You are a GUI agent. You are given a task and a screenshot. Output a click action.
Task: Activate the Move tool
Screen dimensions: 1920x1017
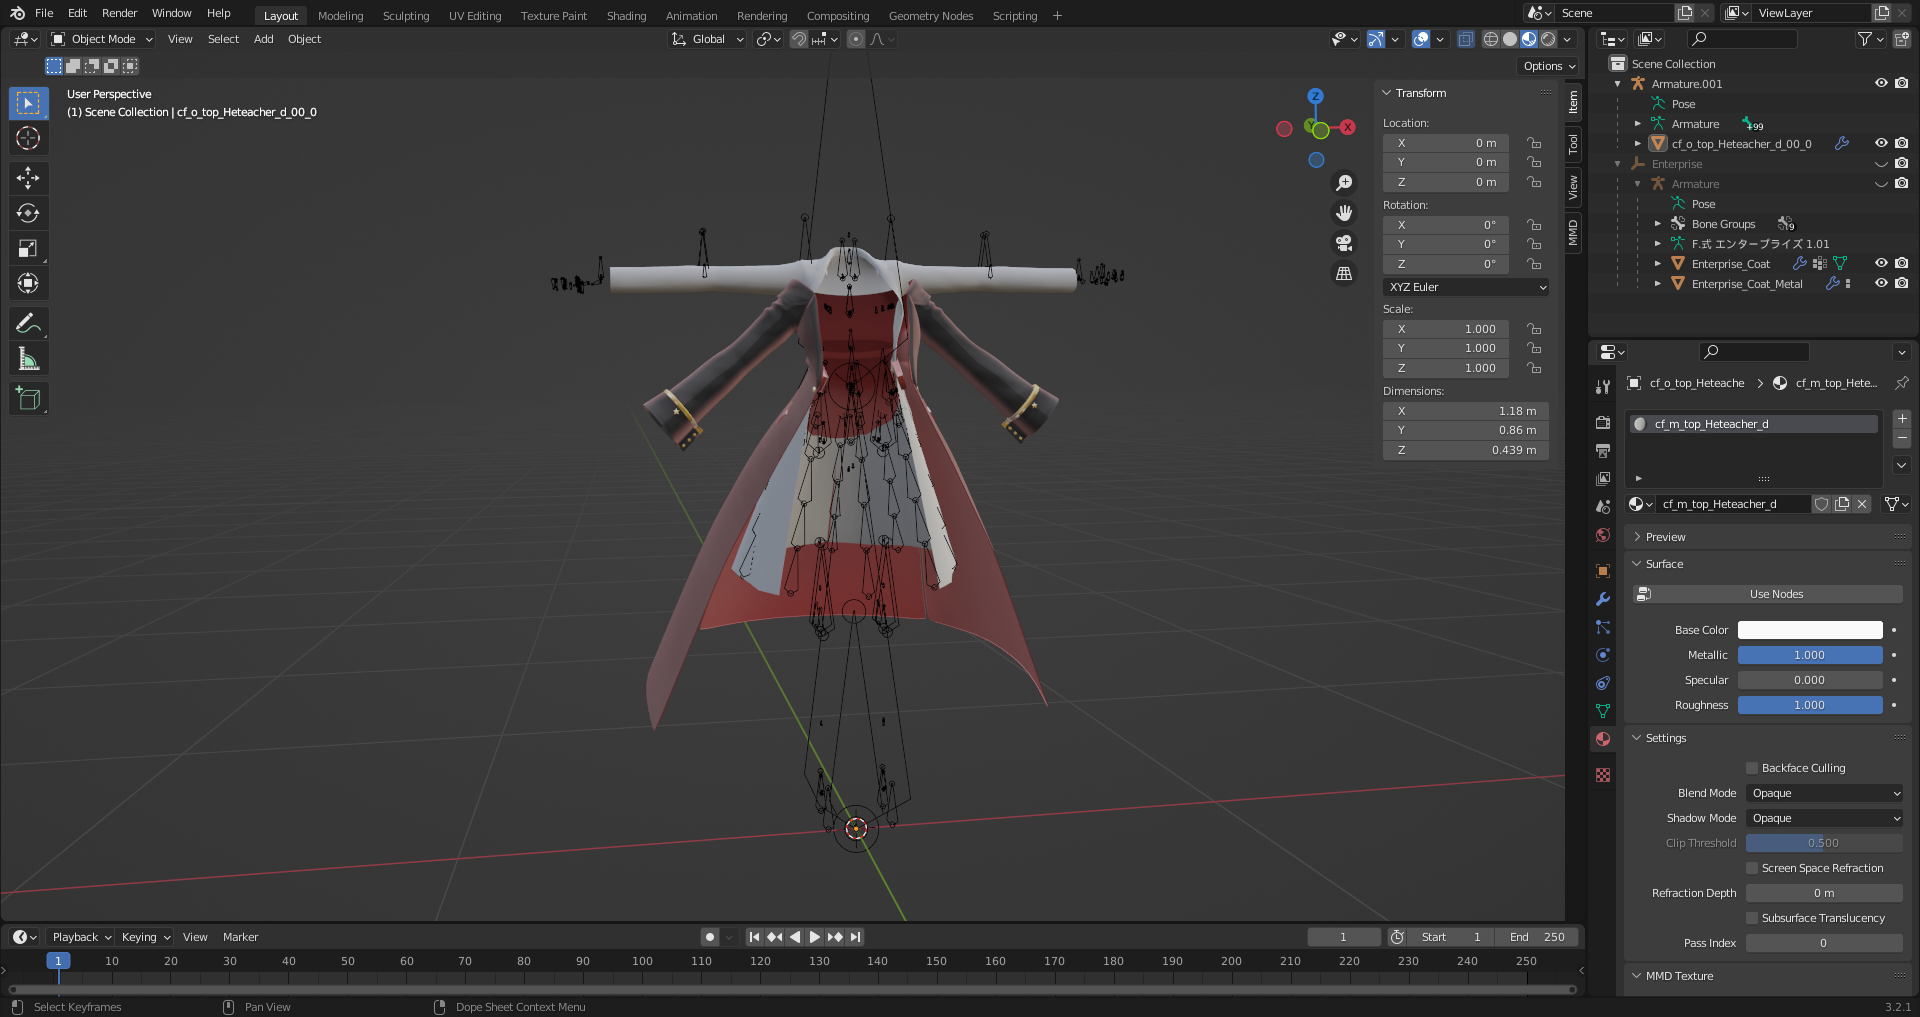tap(28, 178)
